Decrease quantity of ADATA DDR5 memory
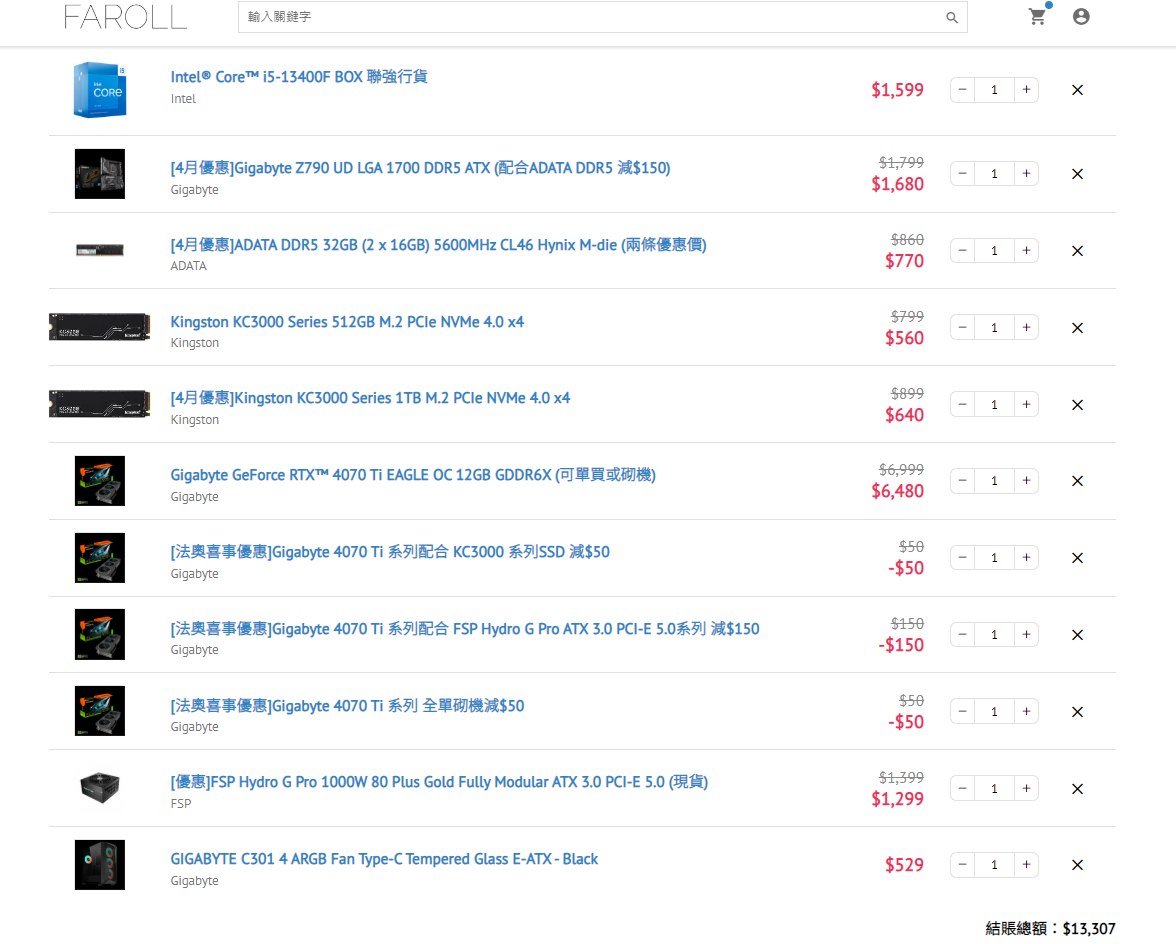Image resolution: width=1176 pixels, height=944 pixels. (x=961, y=250)
